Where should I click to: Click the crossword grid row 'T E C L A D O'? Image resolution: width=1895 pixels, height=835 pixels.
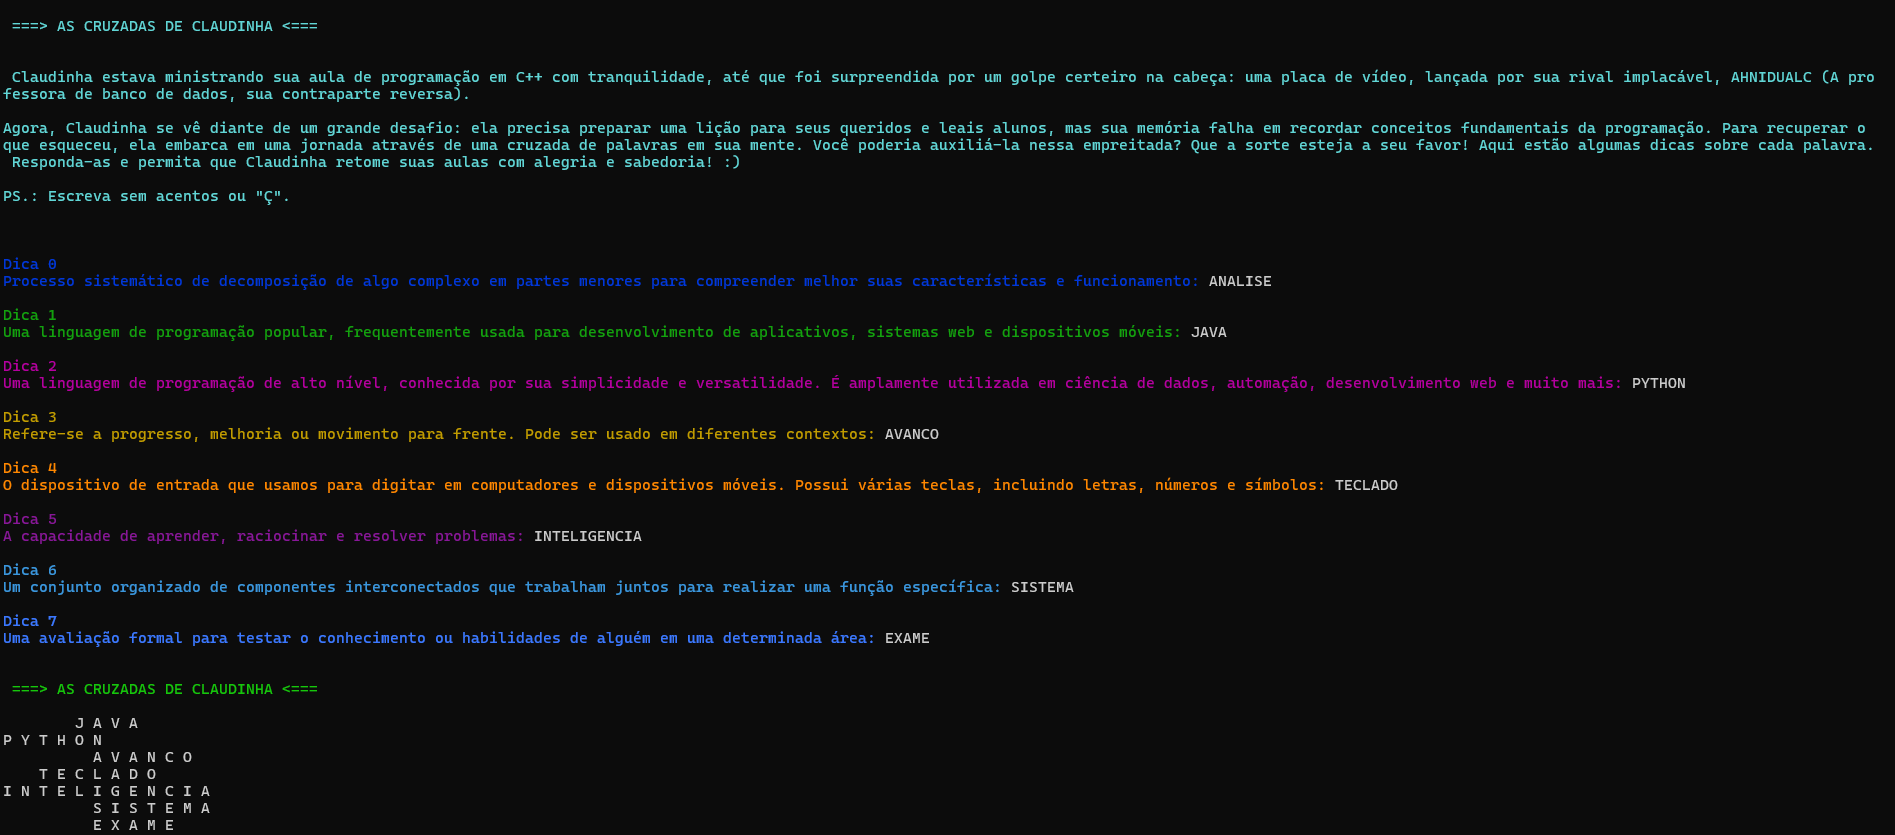coord(98,774)
